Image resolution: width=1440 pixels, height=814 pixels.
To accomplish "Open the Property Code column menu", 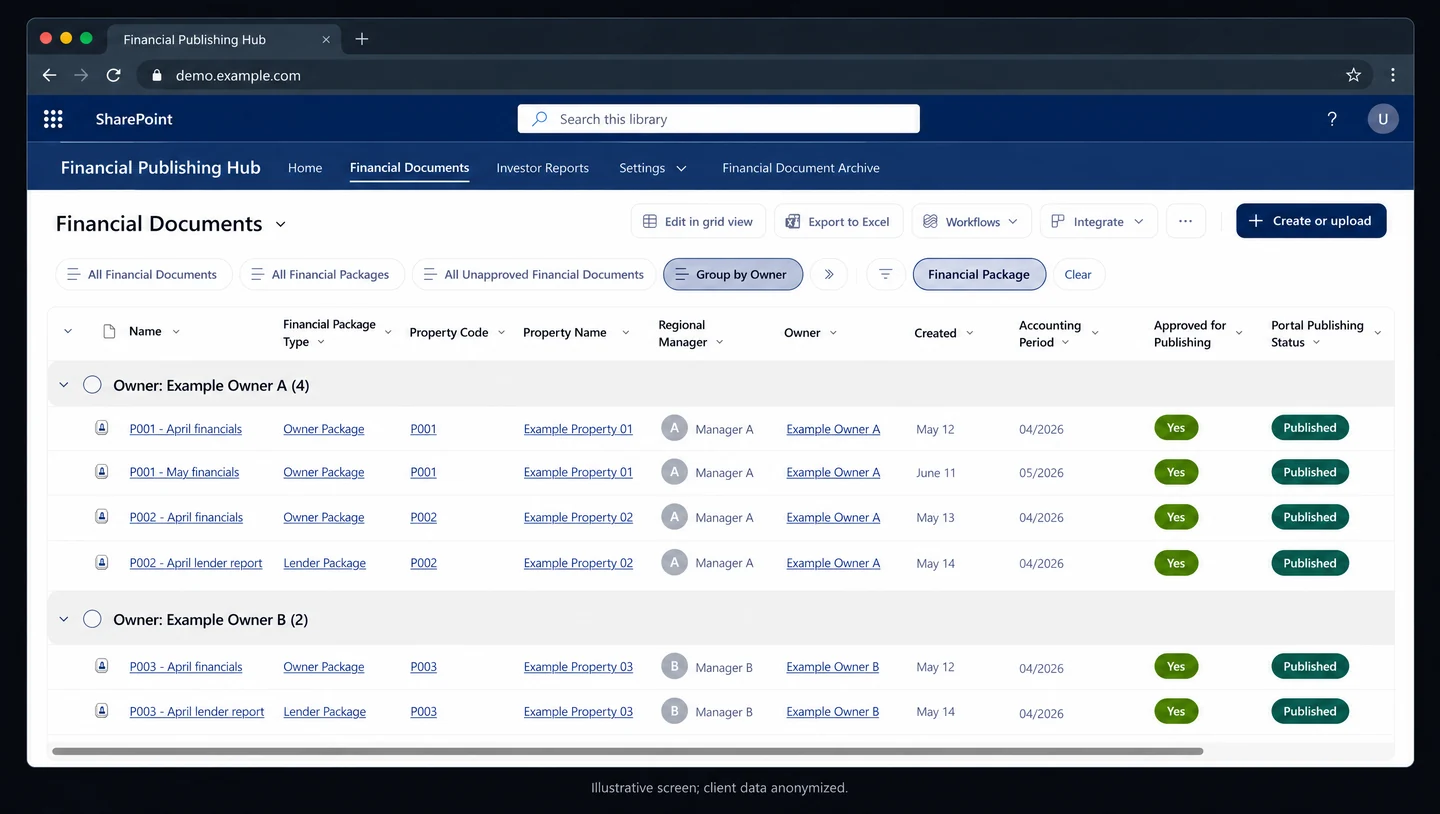I will click(501, 333).
